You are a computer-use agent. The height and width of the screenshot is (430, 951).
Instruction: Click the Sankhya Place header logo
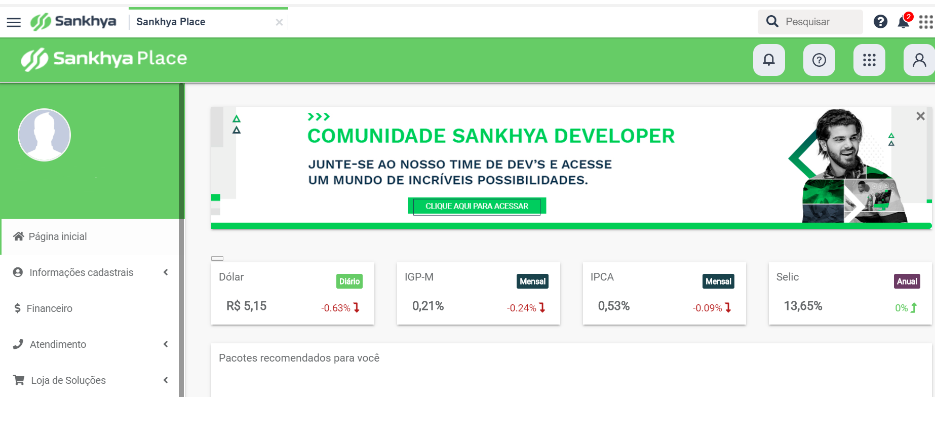click(x=104, y=59)
